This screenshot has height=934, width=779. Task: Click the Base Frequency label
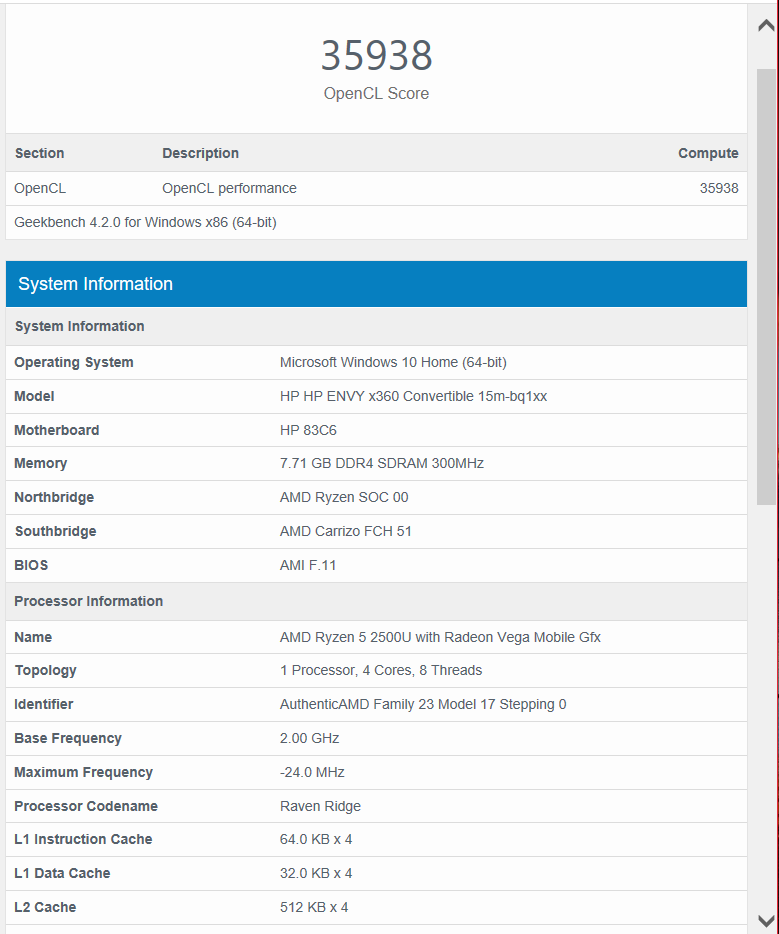68,739
